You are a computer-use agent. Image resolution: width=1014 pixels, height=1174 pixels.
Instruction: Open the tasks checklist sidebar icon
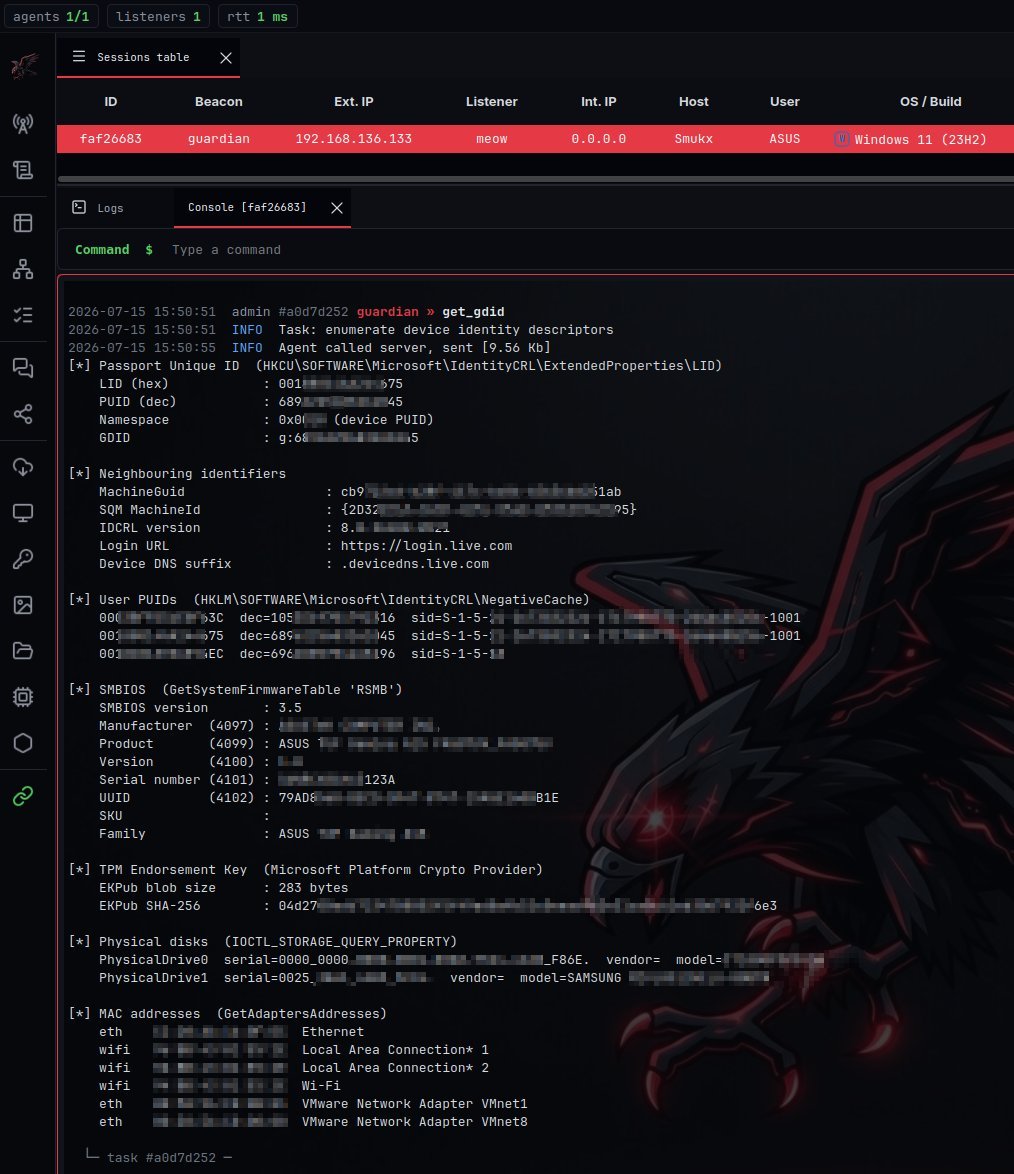point(23,315)
